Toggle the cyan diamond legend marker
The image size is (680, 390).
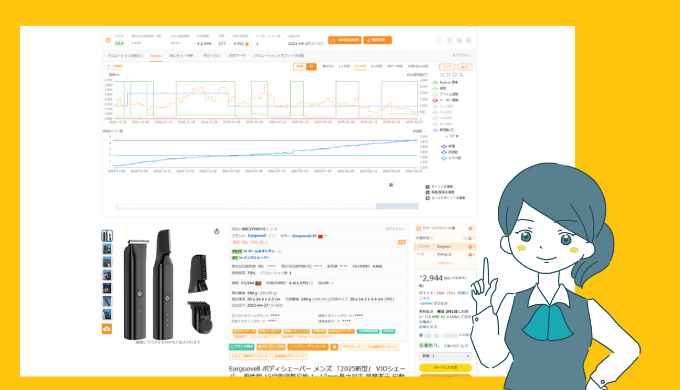click(444, 158)
